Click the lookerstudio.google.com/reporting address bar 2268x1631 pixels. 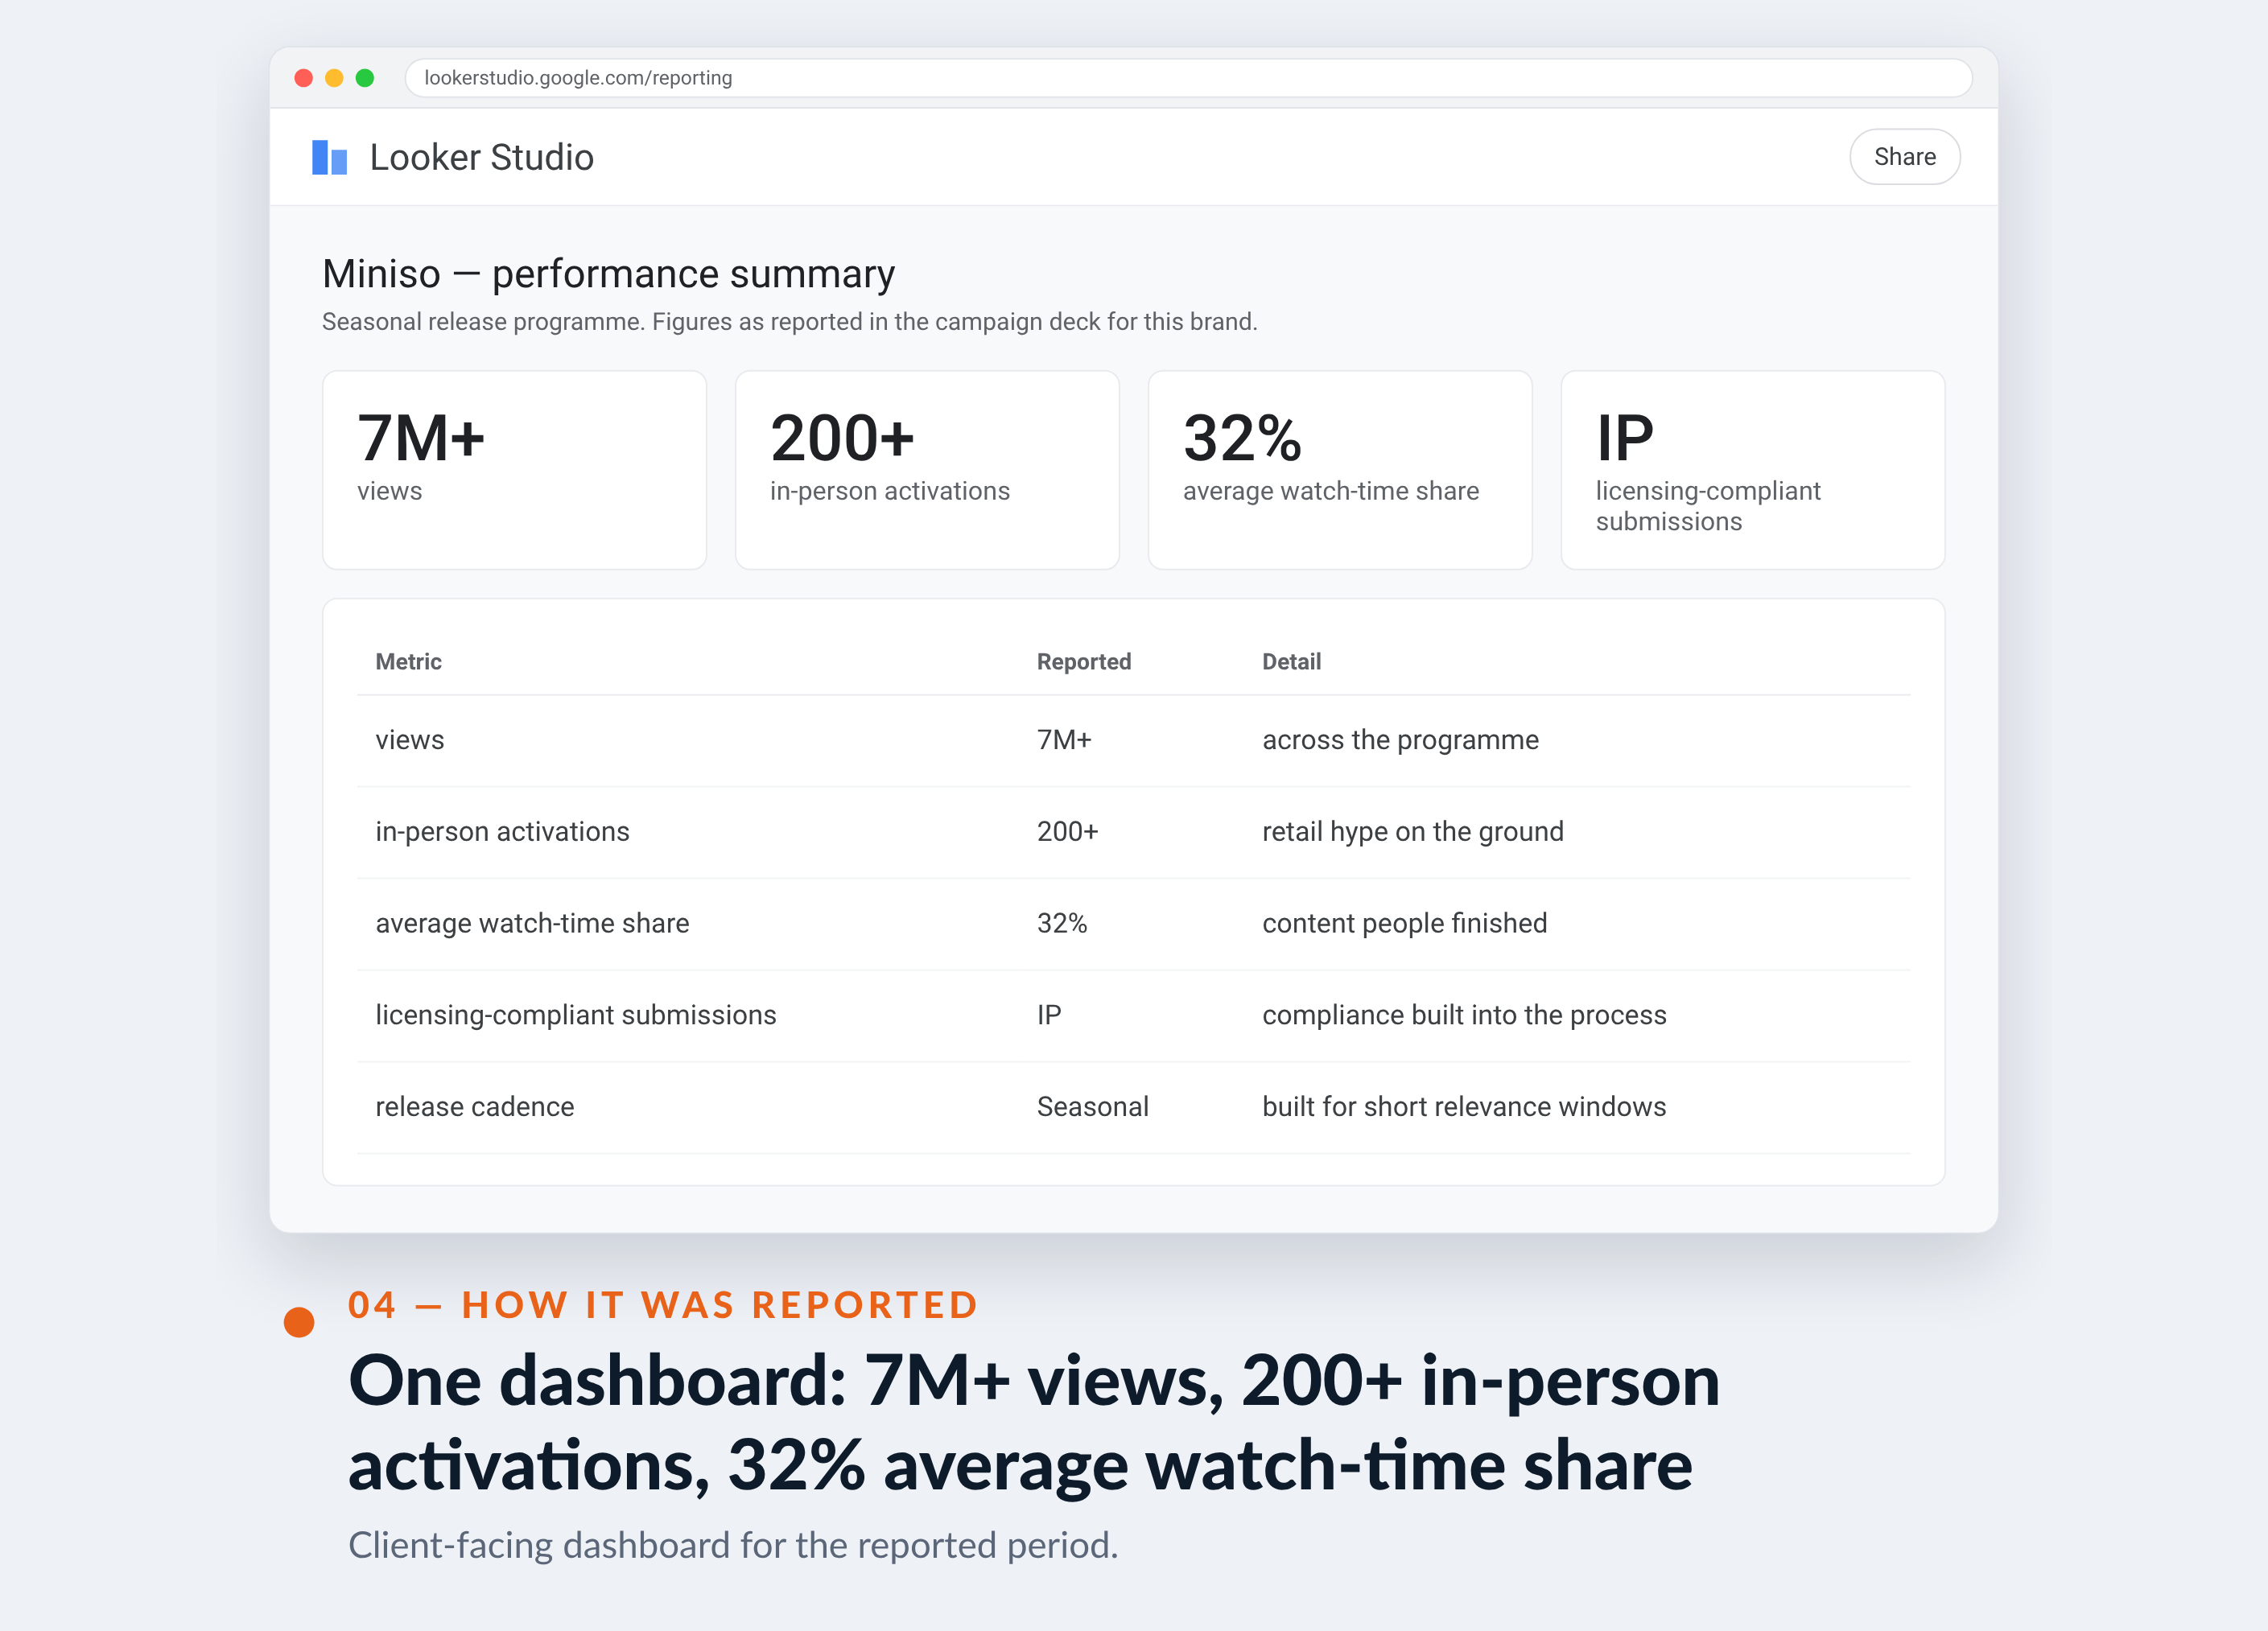pyautogui.click(x=1187, y=78)
